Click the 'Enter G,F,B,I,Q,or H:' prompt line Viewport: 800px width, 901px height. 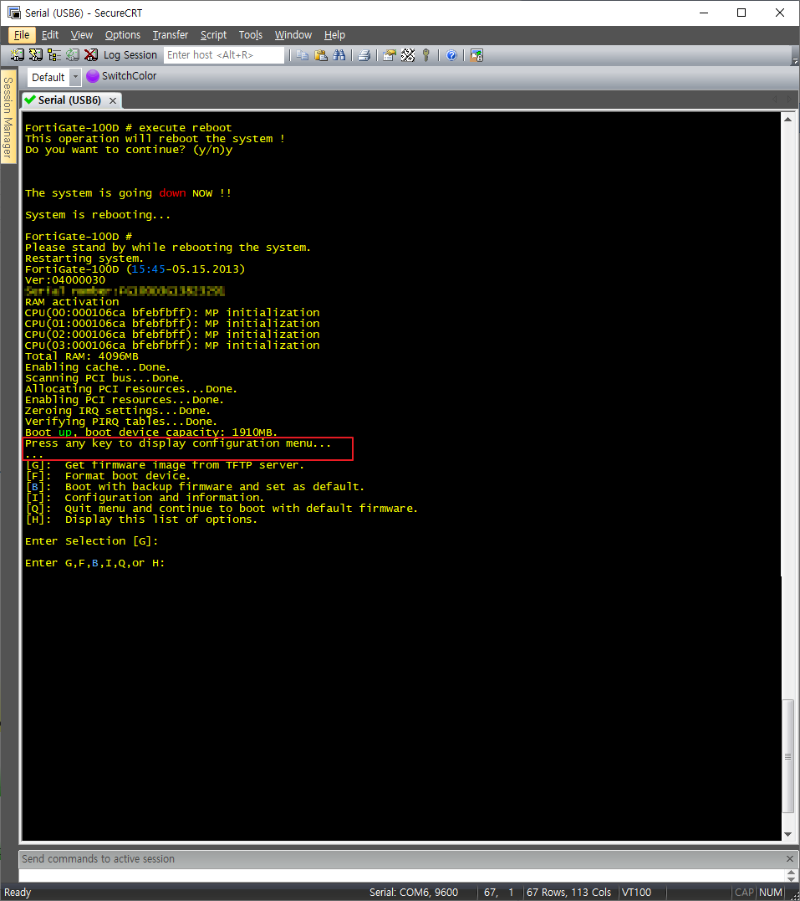click(95, 563)
